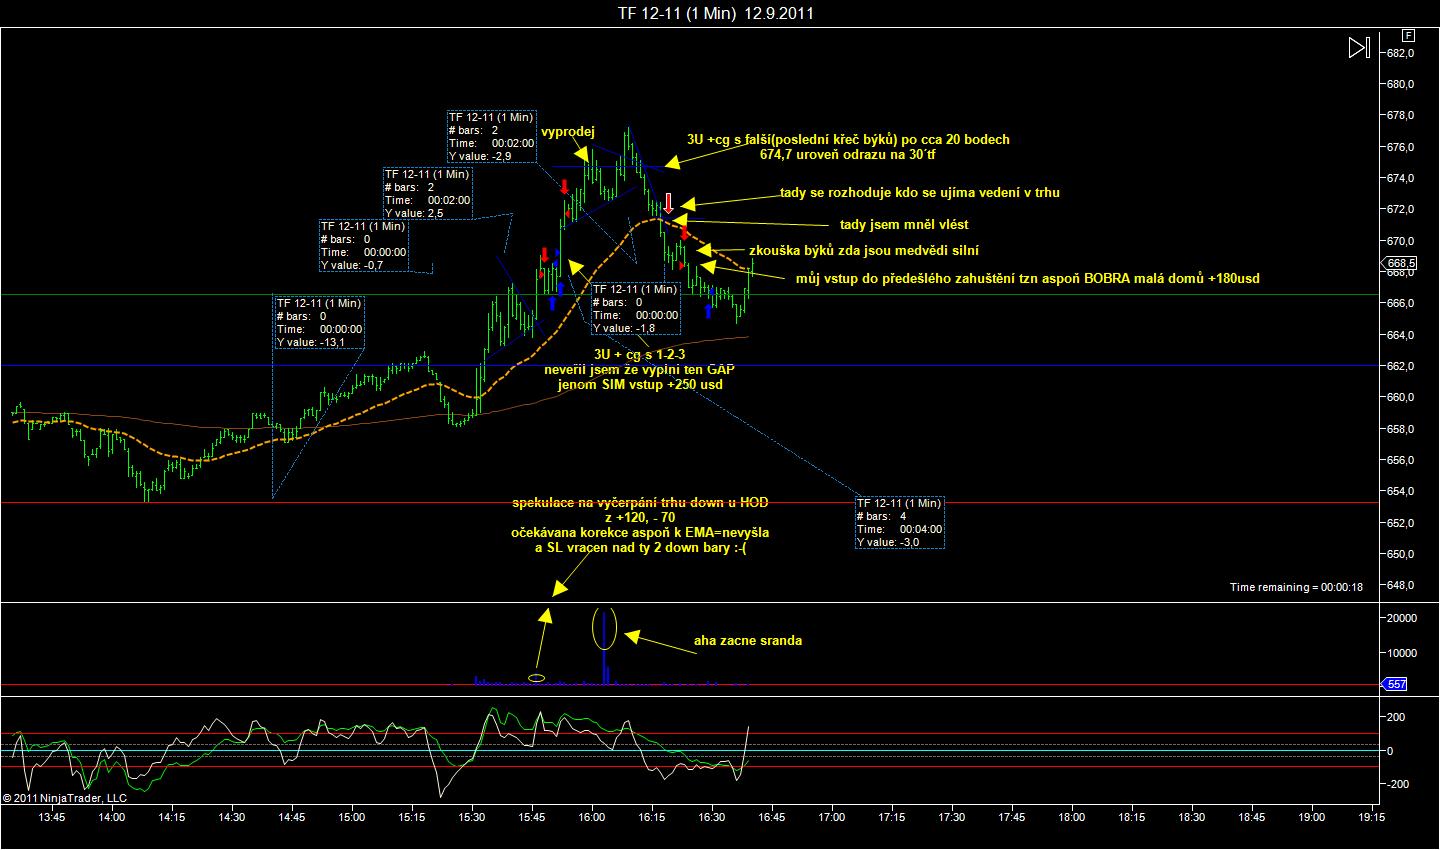Viewport: 1440px width, 850px height.
Task: Click the 16:45 time axis label
Action: tap(772, 816)
